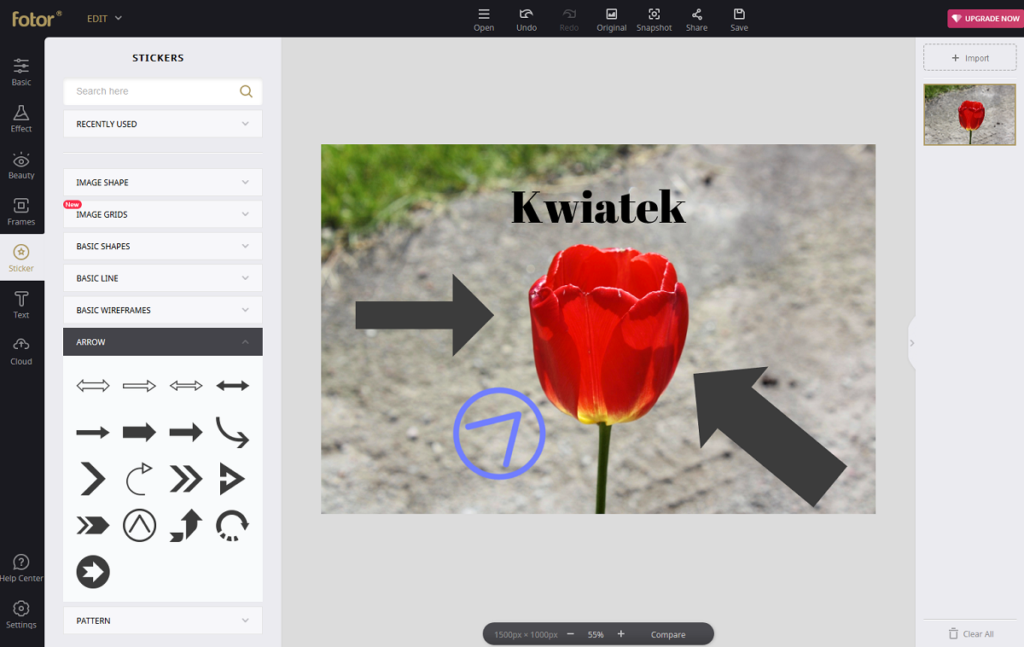The height and width of the screenshot is (647, 1024).
Task: Collapse the Arrow sticker category
Action: 163,342
